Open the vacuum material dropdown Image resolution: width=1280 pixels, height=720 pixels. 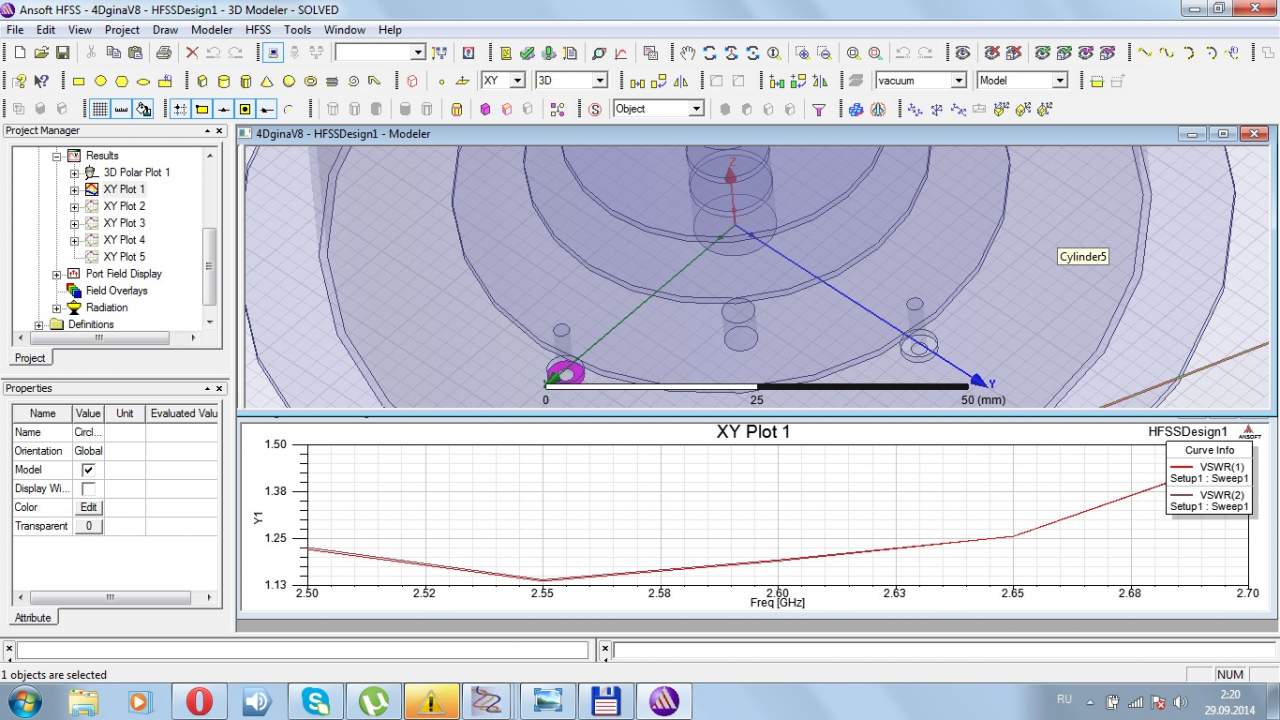point(958,81)
